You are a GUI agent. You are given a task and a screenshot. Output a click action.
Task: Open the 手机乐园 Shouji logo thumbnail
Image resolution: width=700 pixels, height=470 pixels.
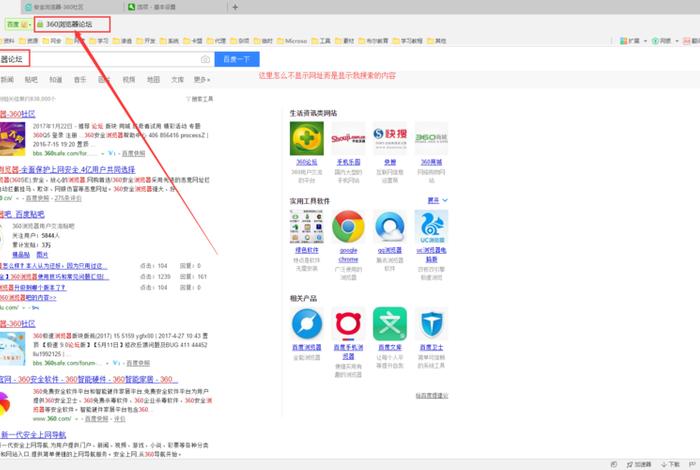[348, 138]
